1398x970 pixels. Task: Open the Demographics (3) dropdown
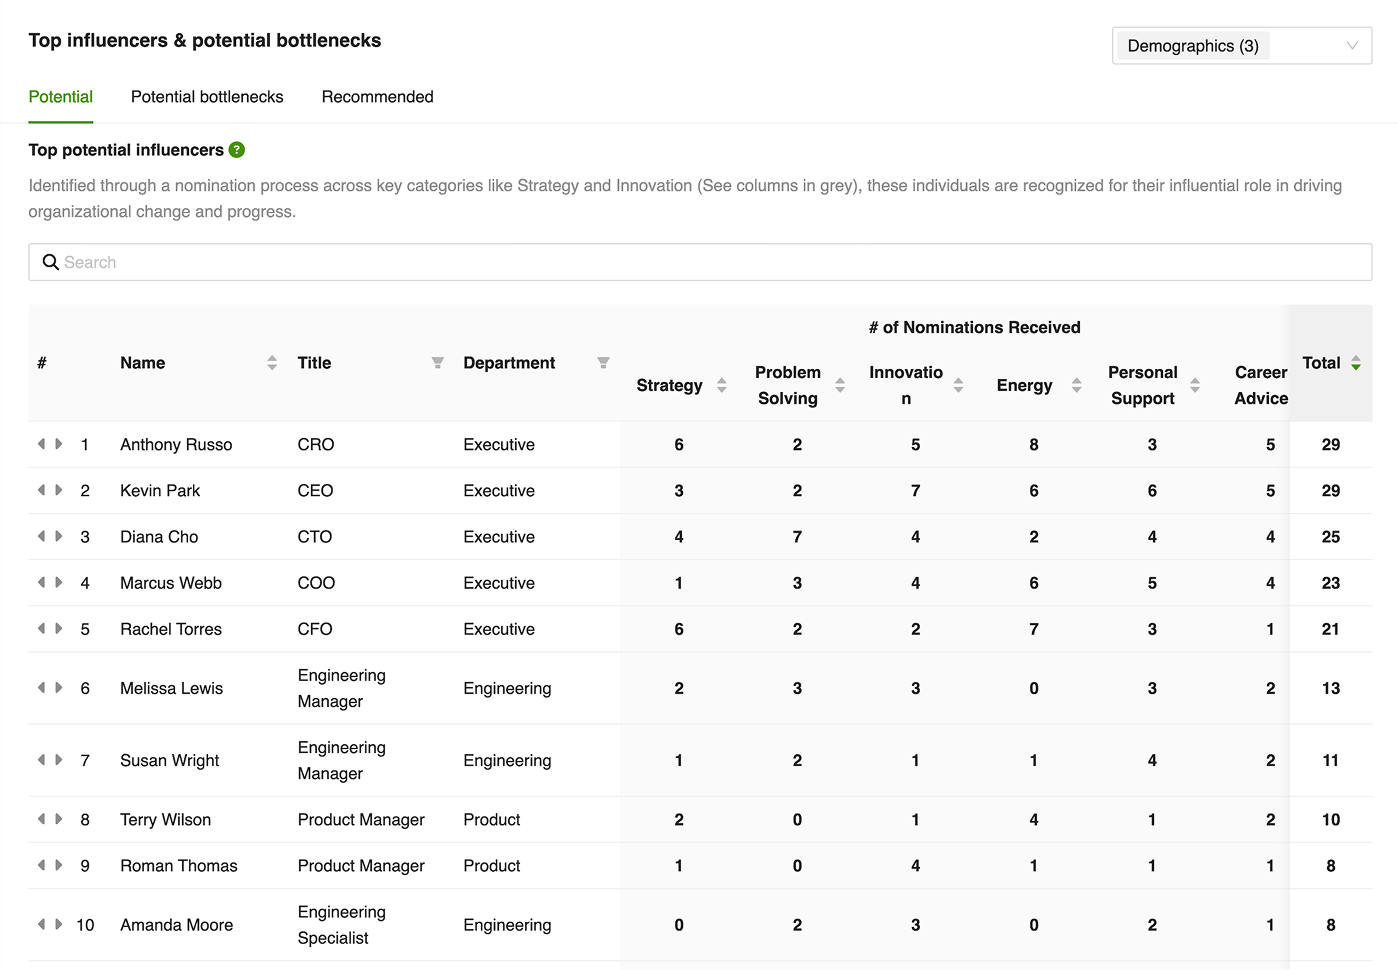[1242, 46]
